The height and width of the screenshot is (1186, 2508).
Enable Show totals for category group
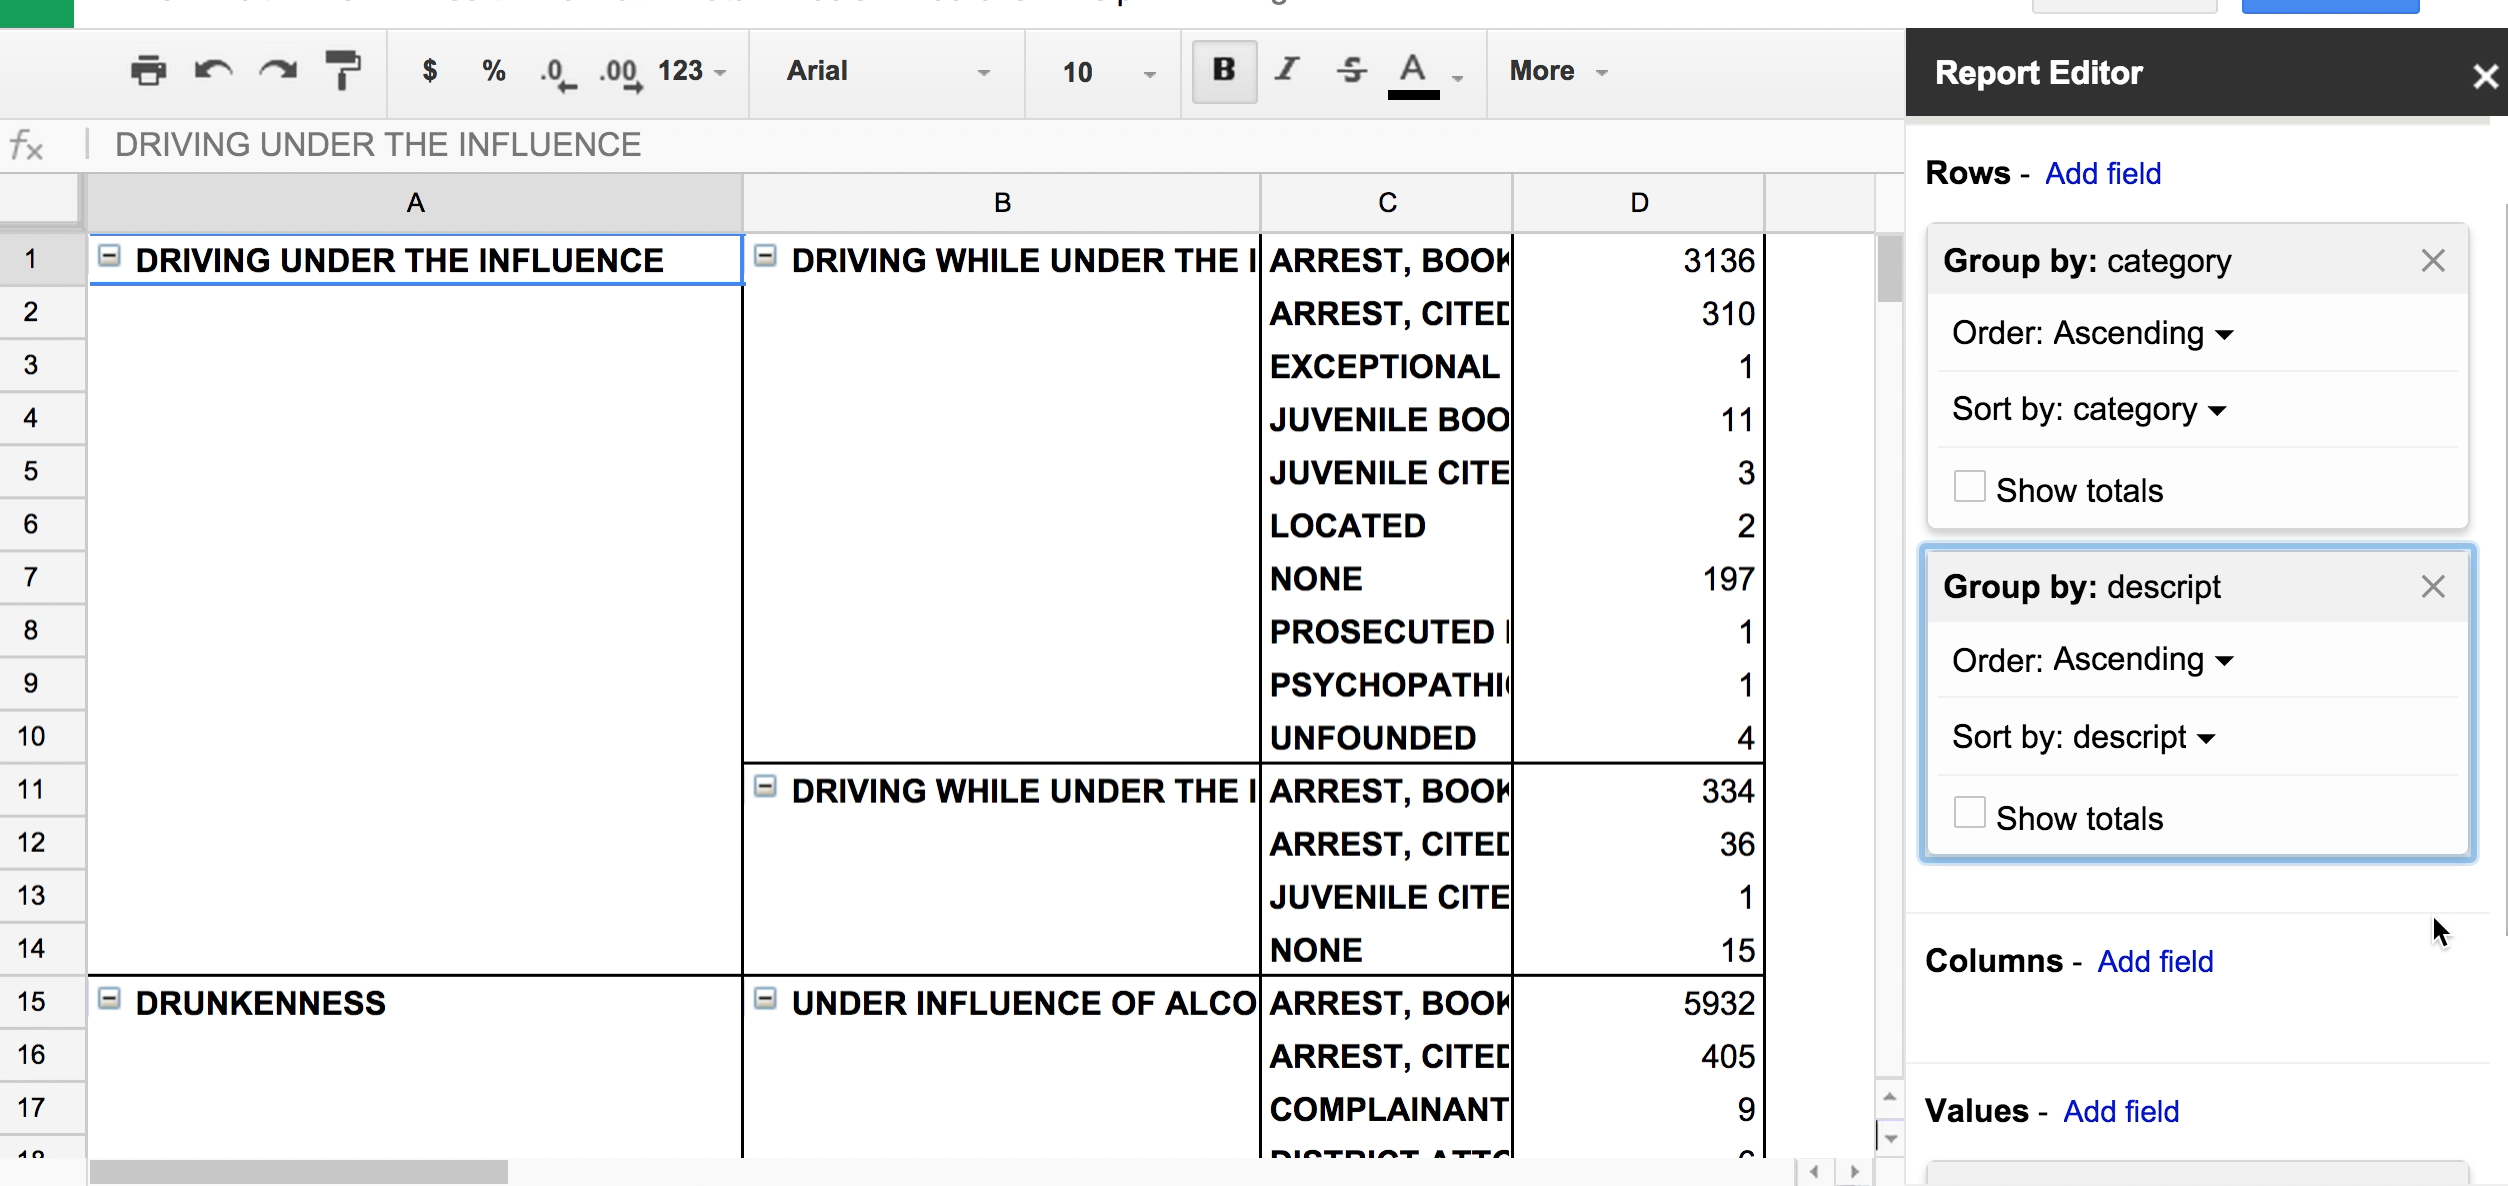click(1969, 487)
